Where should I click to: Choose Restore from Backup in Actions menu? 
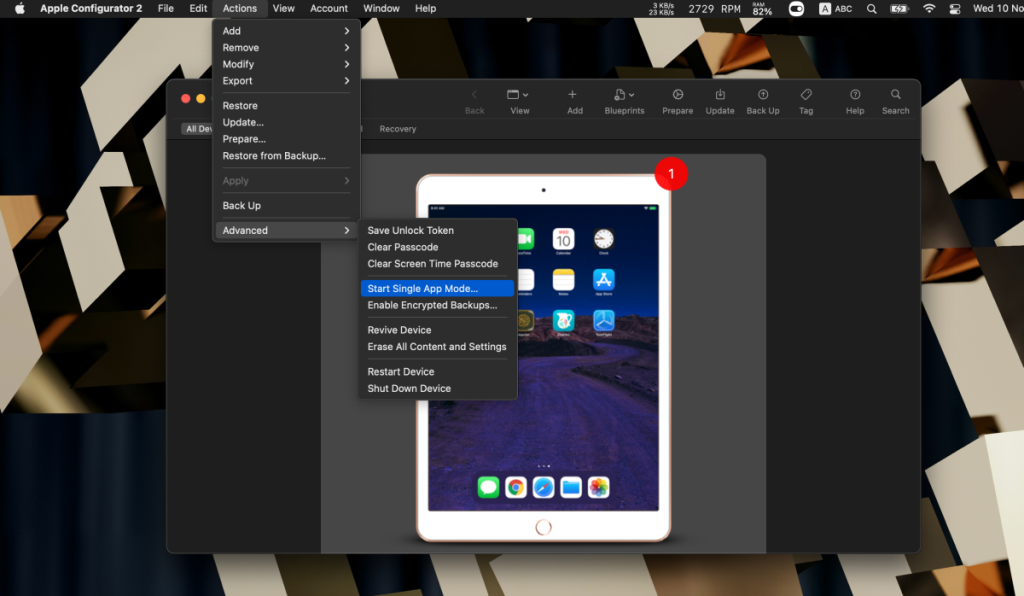pos(282,155)
